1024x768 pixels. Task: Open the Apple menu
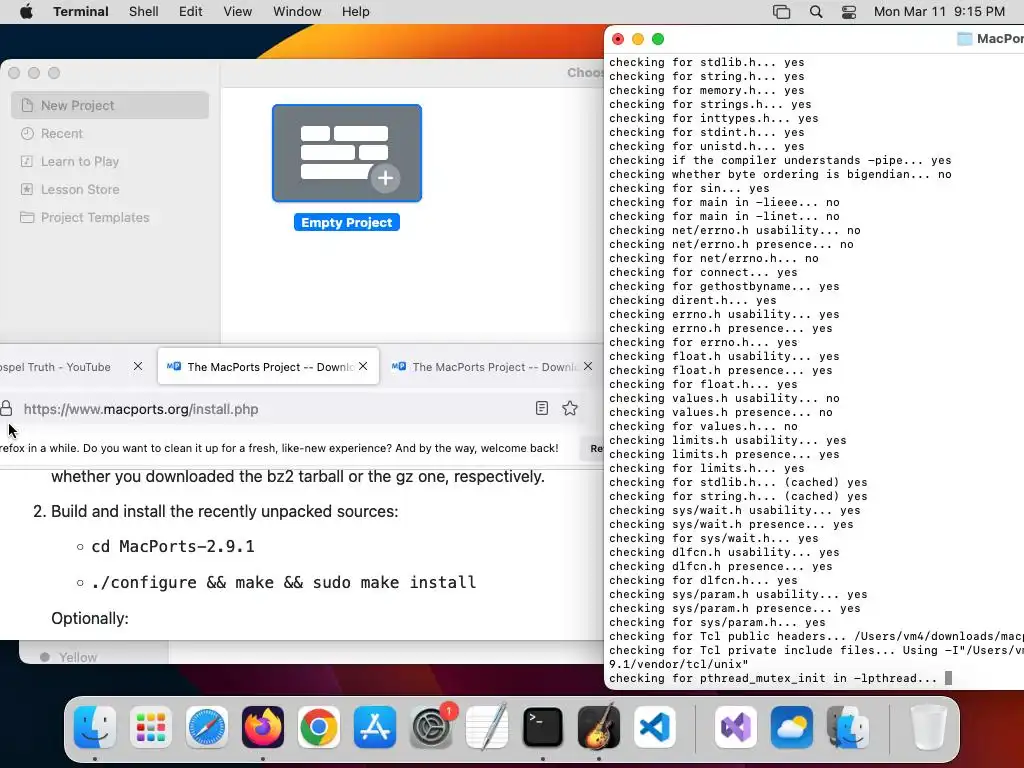click(x=26, y=12)
